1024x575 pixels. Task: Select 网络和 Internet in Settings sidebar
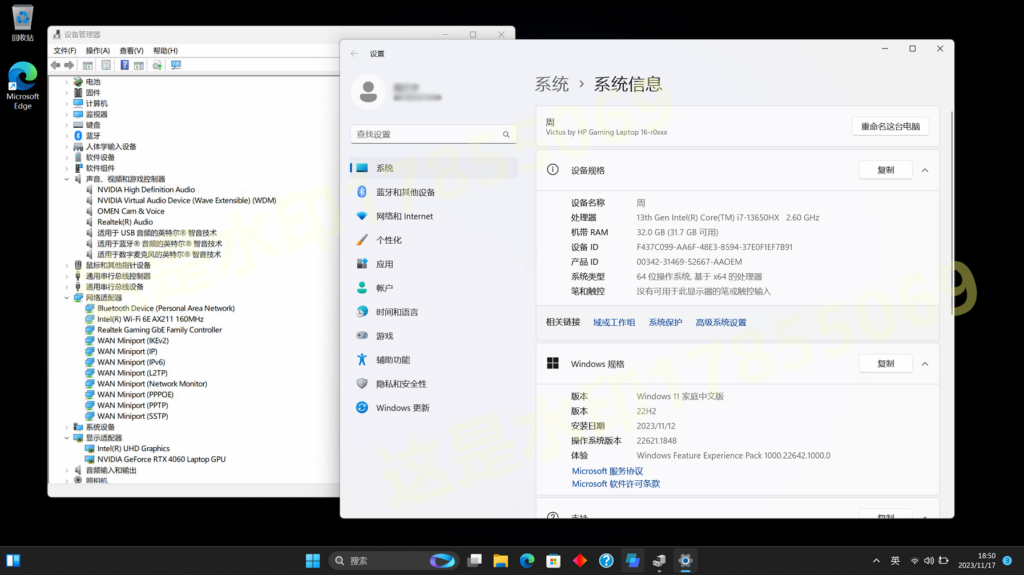[434, 216]
